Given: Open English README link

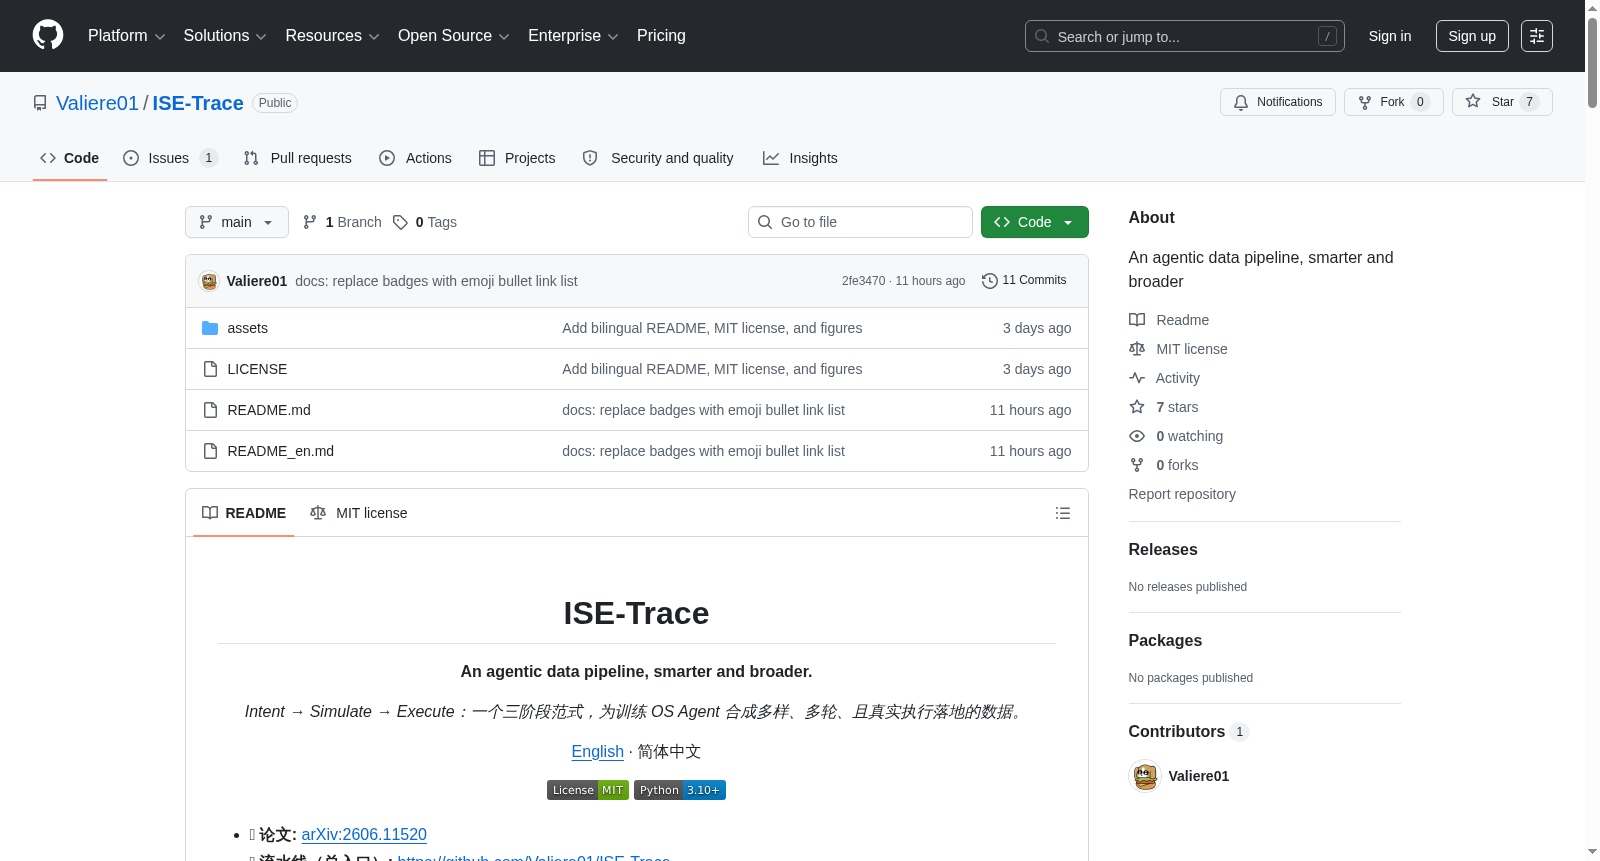Looking at the screenshot, I should pyautogui.click(x=597, y=752).
